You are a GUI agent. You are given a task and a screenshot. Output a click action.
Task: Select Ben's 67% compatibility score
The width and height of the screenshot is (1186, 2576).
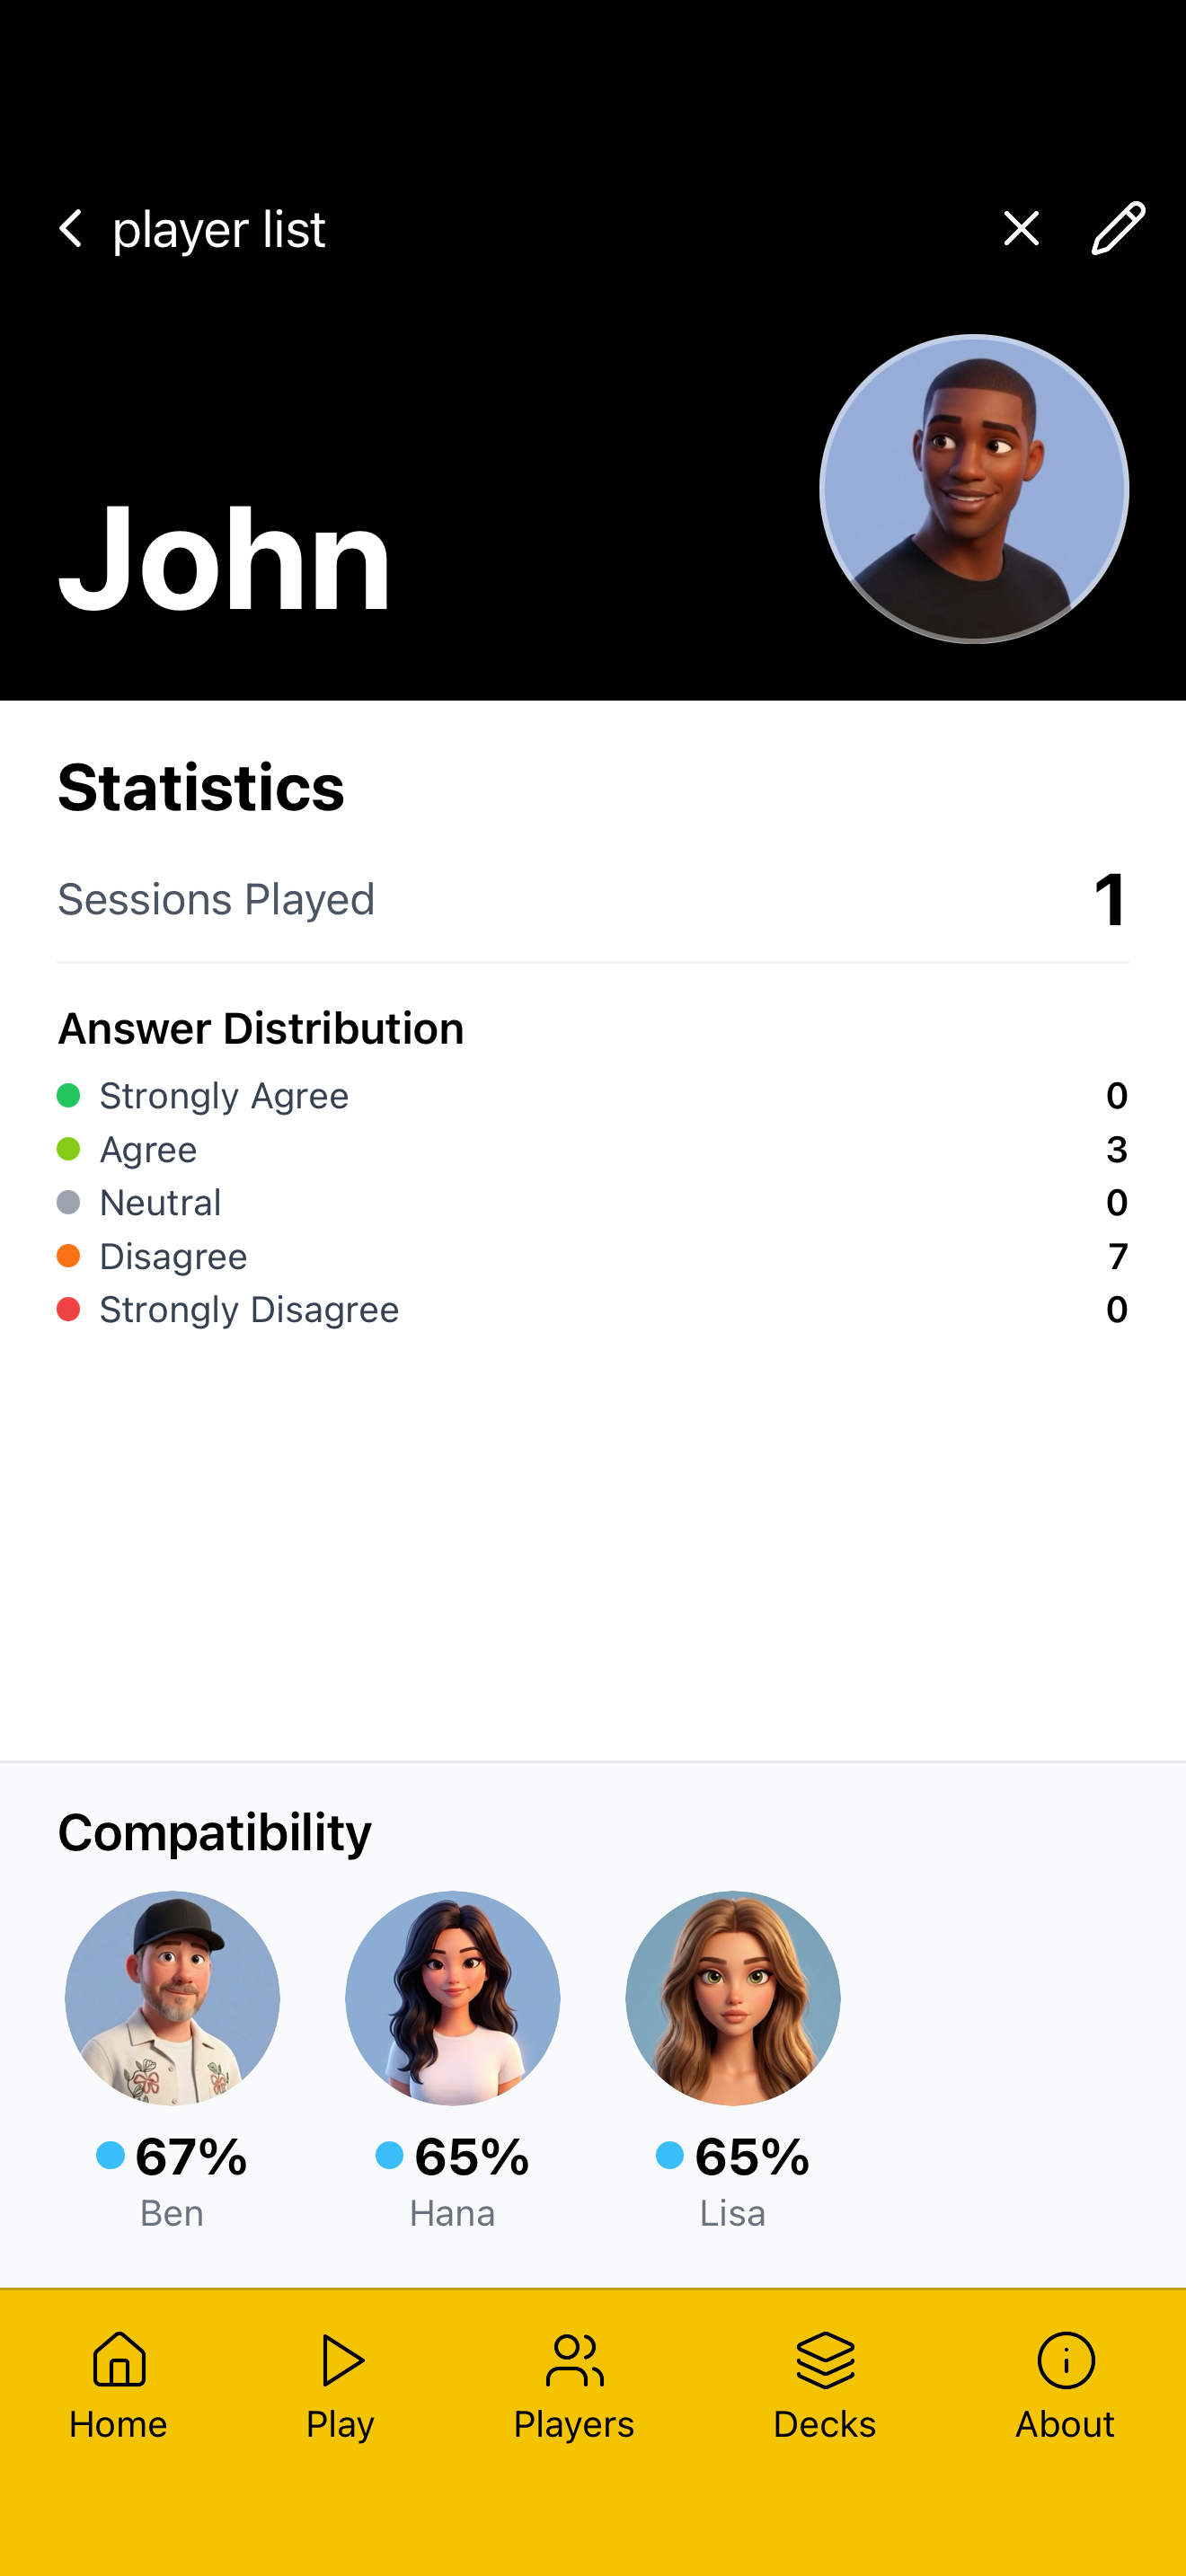click(191, 2156)
